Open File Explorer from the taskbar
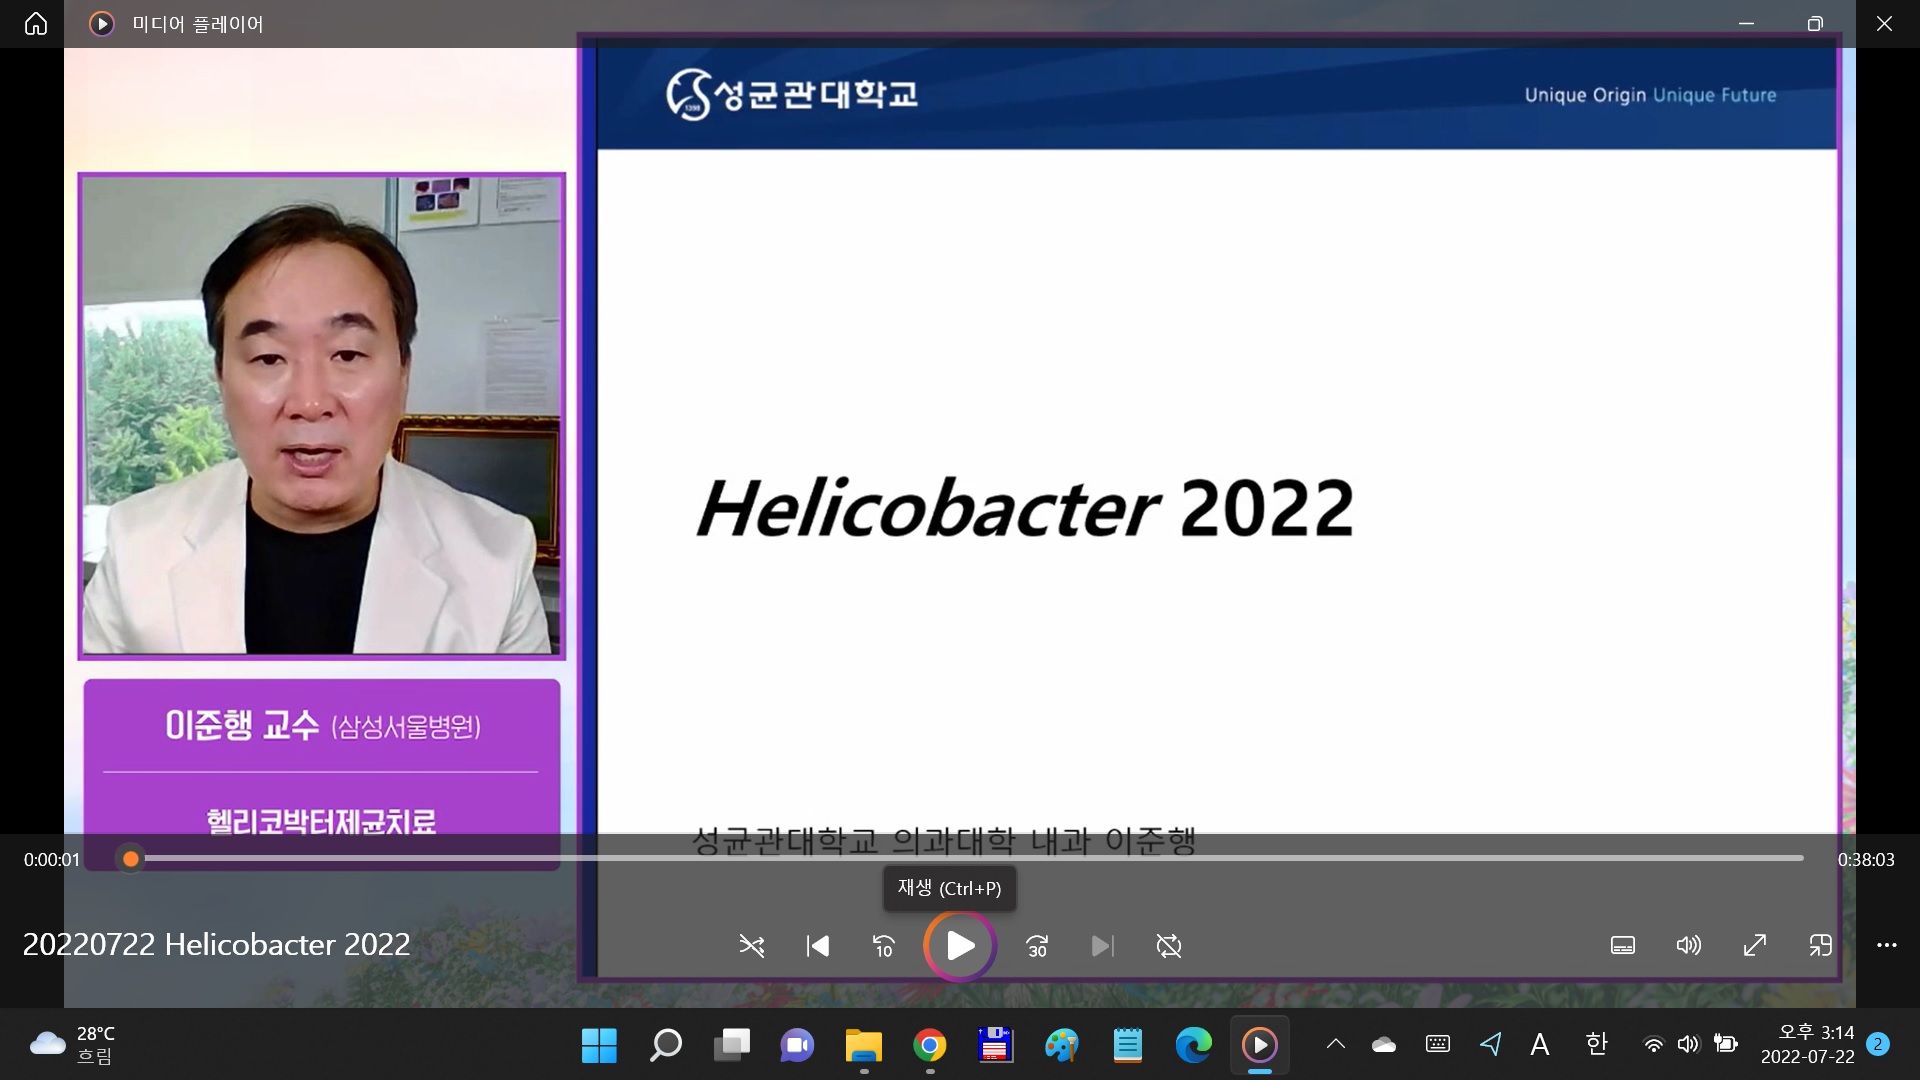Screen dimensions: 1920x1080 864,1045
